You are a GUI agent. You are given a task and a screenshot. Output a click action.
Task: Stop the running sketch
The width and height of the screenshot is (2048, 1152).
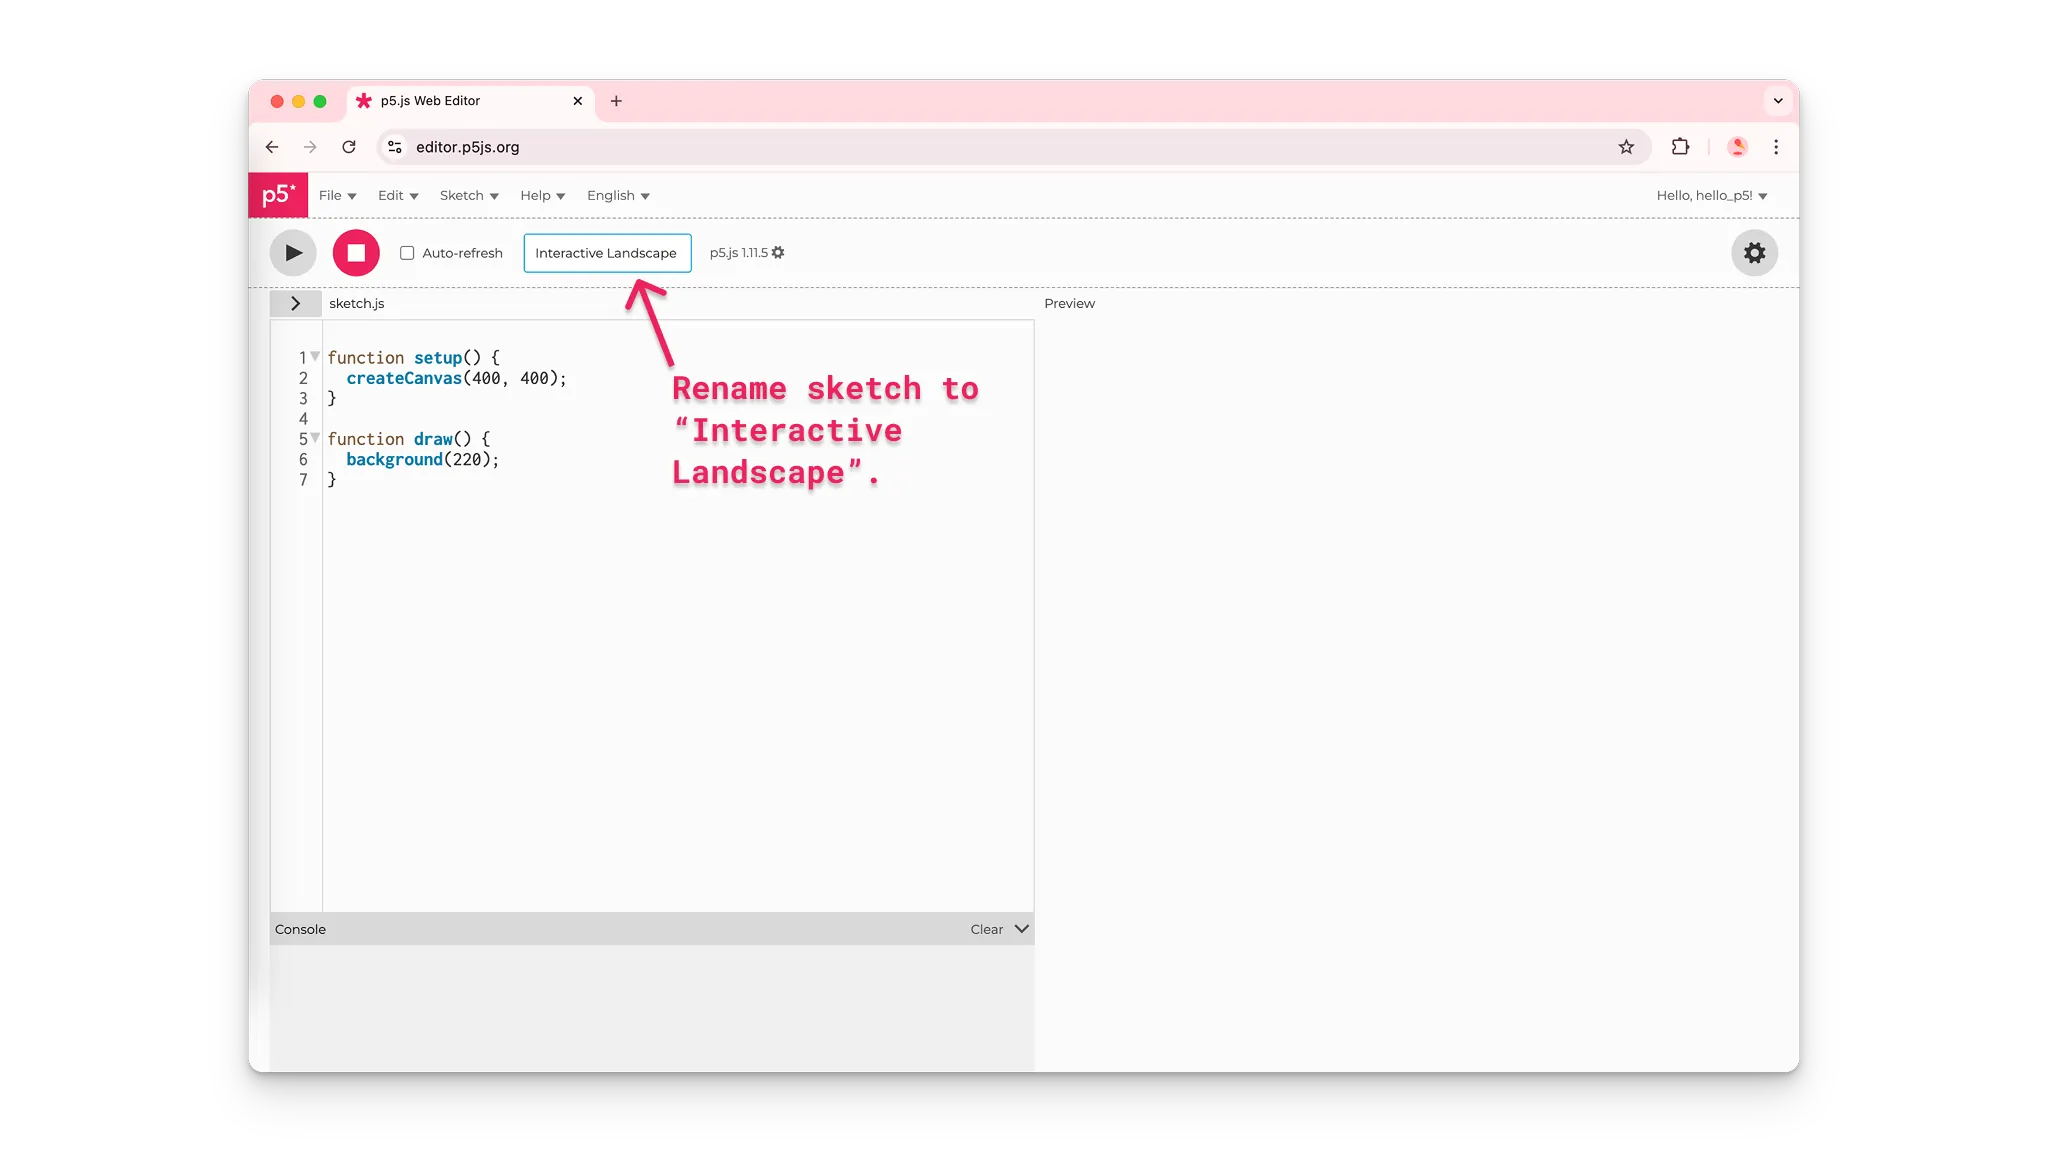pos(355,252)
